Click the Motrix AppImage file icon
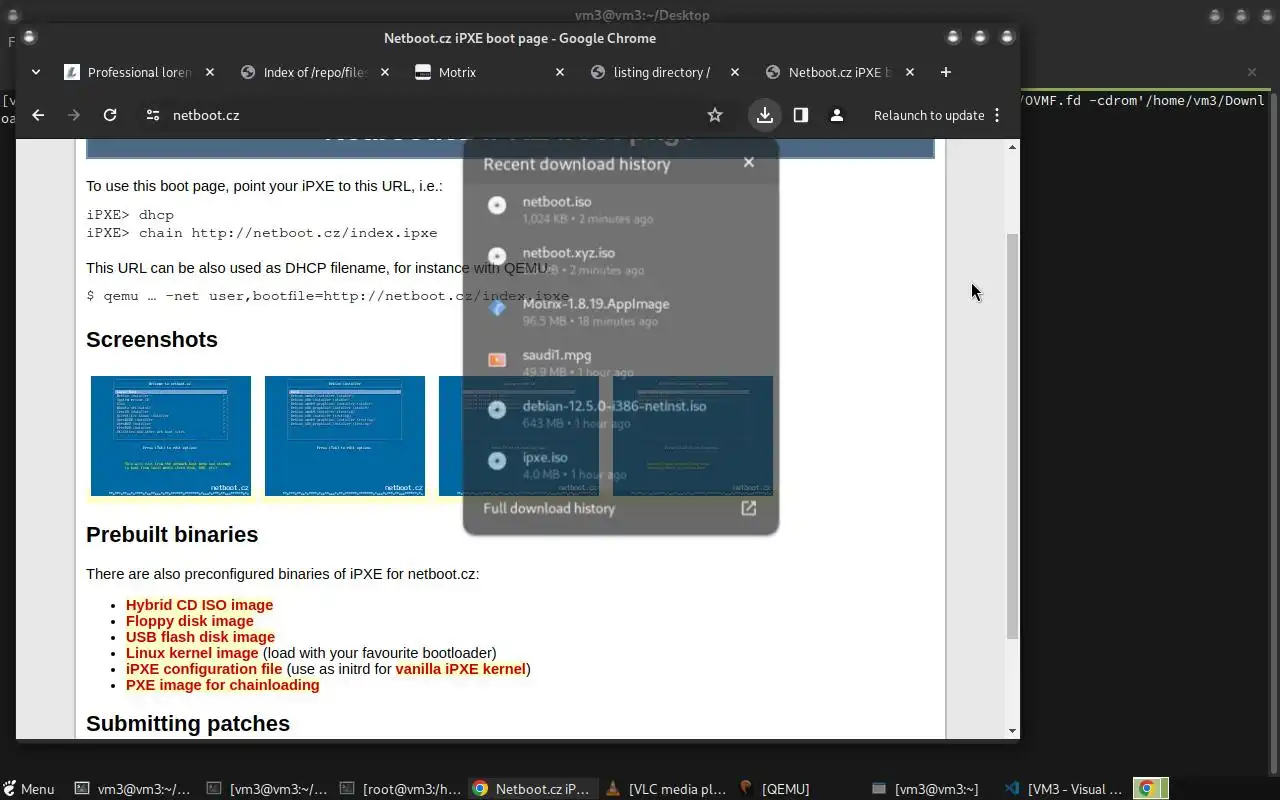Viewport: 1280px width, 800px height. (497, 307)
